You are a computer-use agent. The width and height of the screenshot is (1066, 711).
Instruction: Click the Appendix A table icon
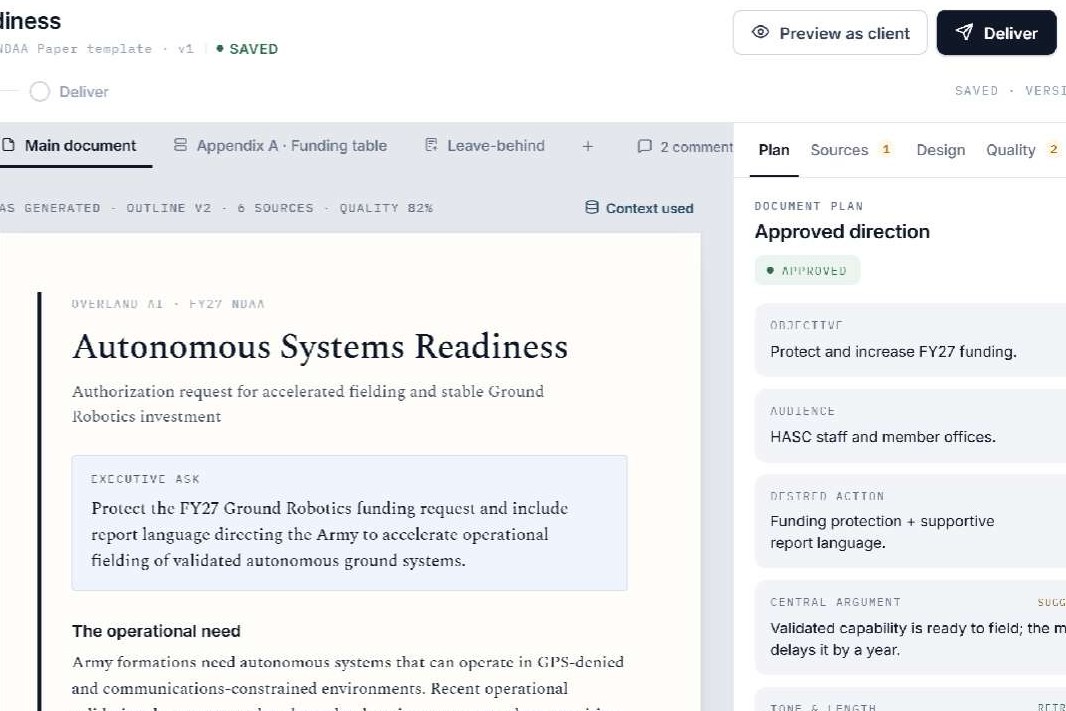[180, 145]
